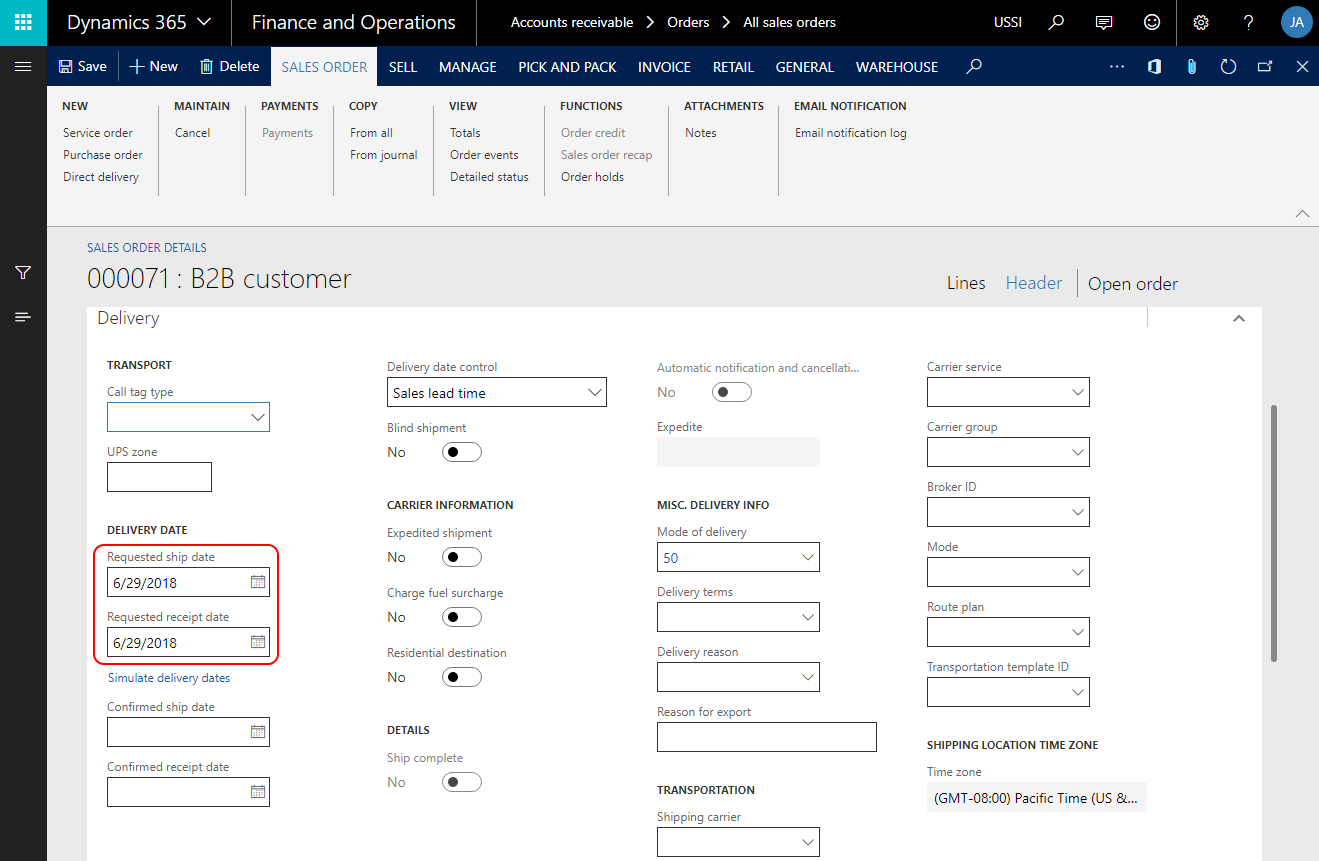Click the attachments paperclip icon
This screenshot has height=861, width=1319.
click(x=1191, y=67)
